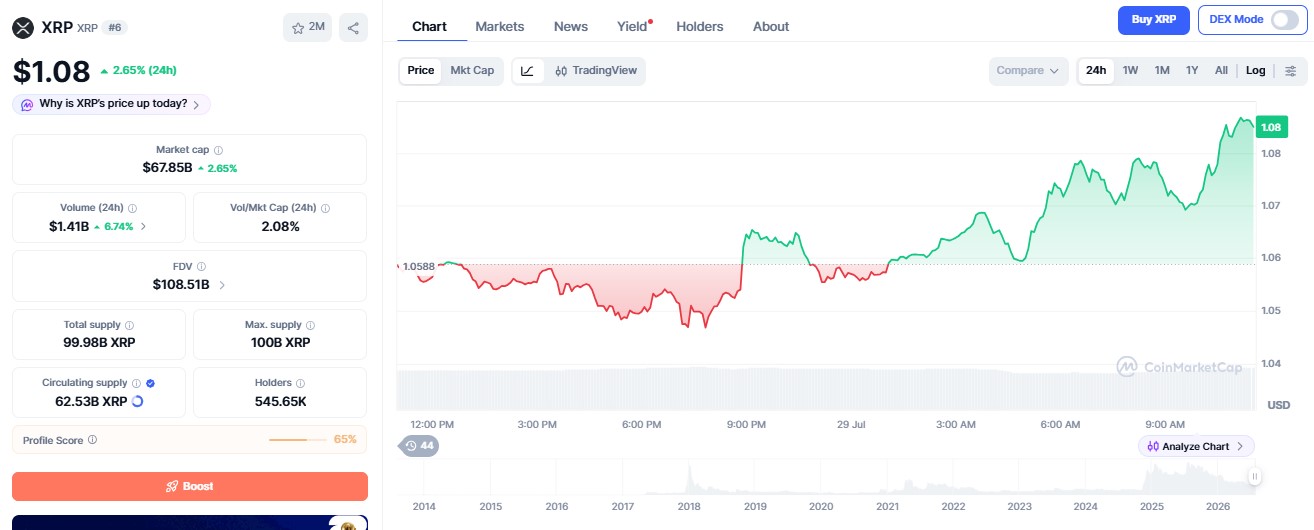Click the verified badge next to Circulating supply
1314x530 pixels.
coord(150,383)
